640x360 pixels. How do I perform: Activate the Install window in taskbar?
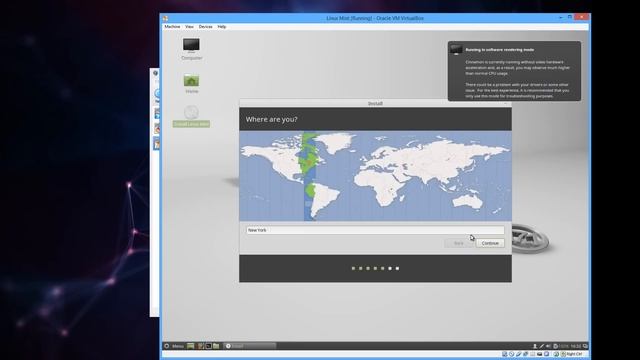coord(250,346)
